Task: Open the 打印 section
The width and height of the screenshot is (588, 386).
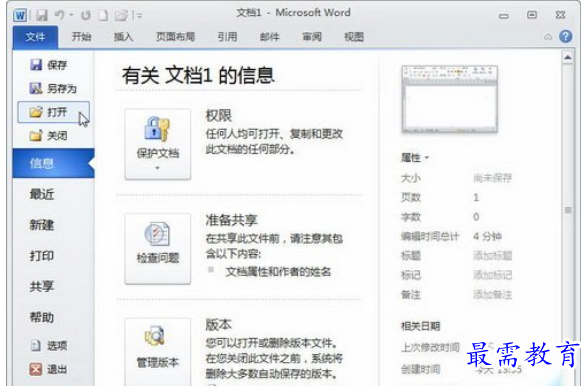Action: coord(42,256)
